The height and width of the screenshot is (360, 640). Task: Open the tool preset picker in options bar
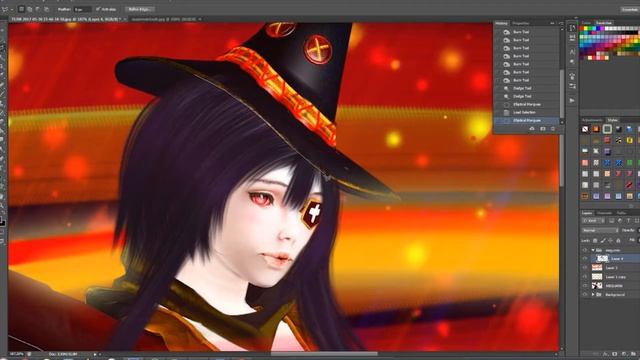pos(7,9)
